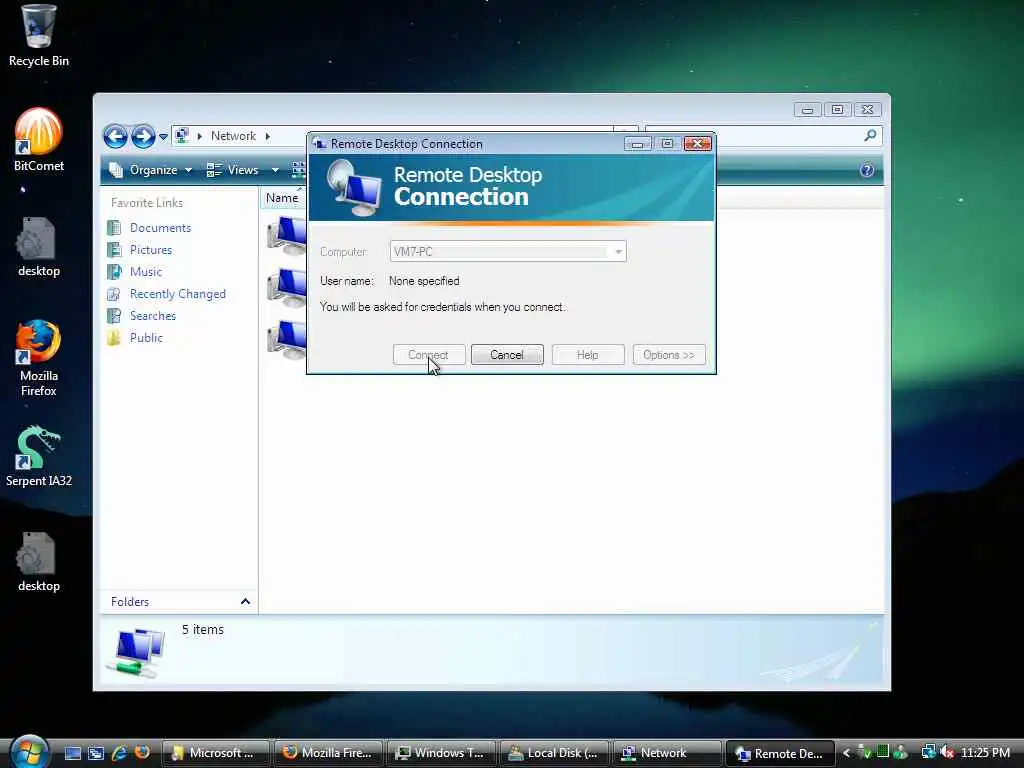1024x768 pixels.
Task: Click the Windows Start orb
Action: point(29,751)
